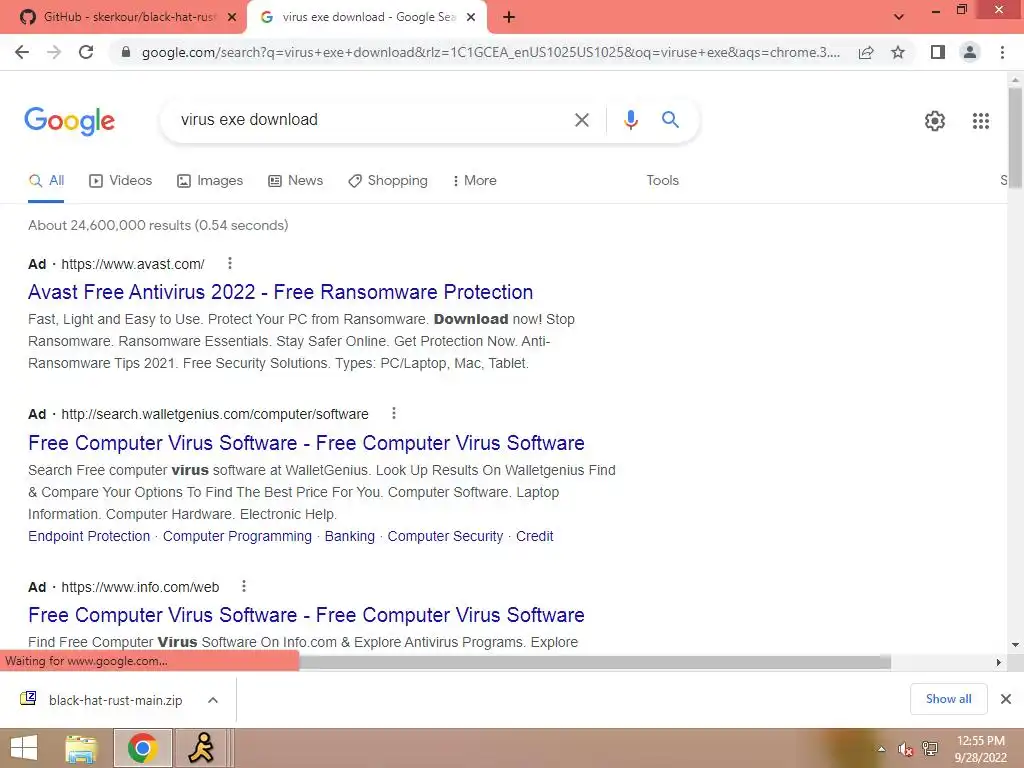1024x768 pixels.
Task: Switch to News results
Action: click(296, 180)
